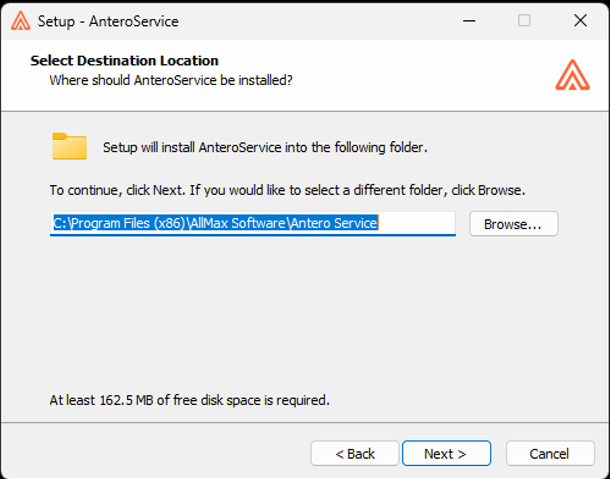610x479 pixels.
Task: Click the 'Setup - AnteroService' window title text
Action: tap(108, 20)
